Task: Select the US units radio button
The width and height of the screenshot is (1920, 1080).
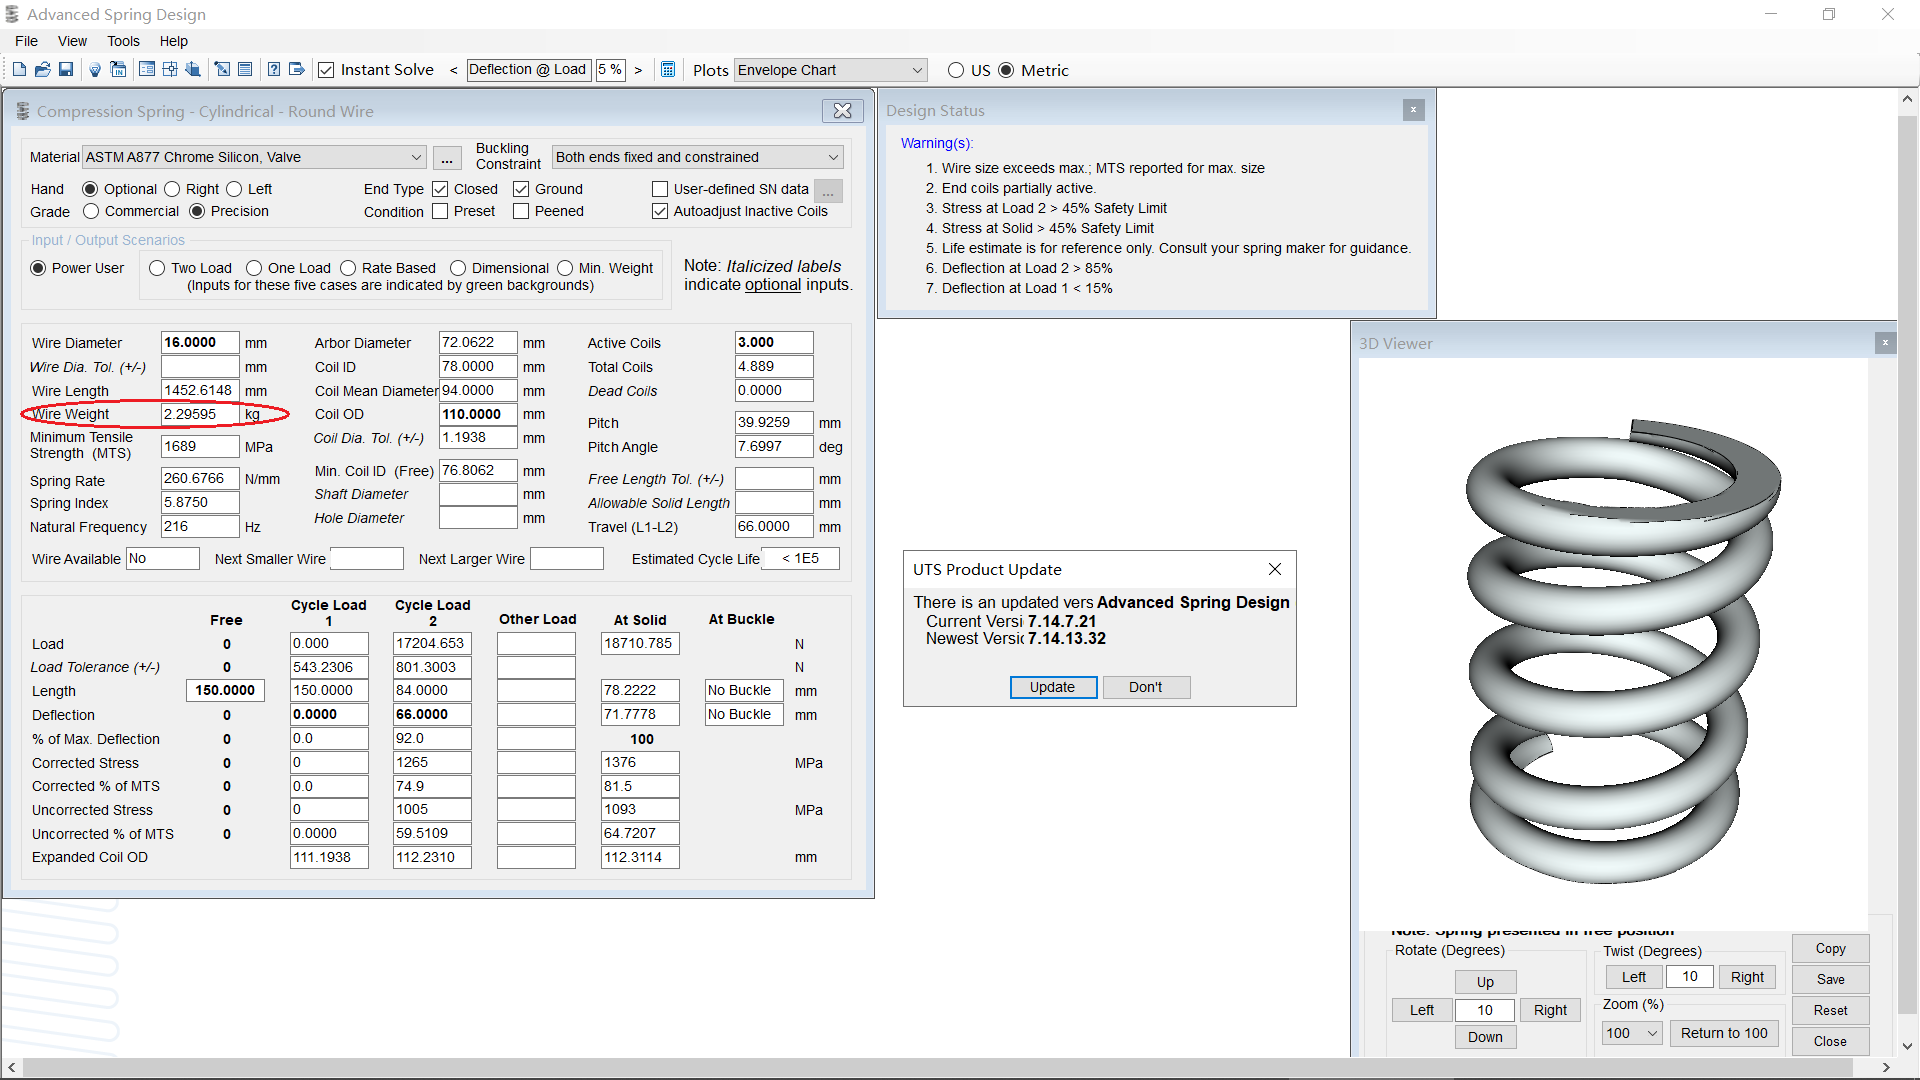Action: tap(956, 70)
